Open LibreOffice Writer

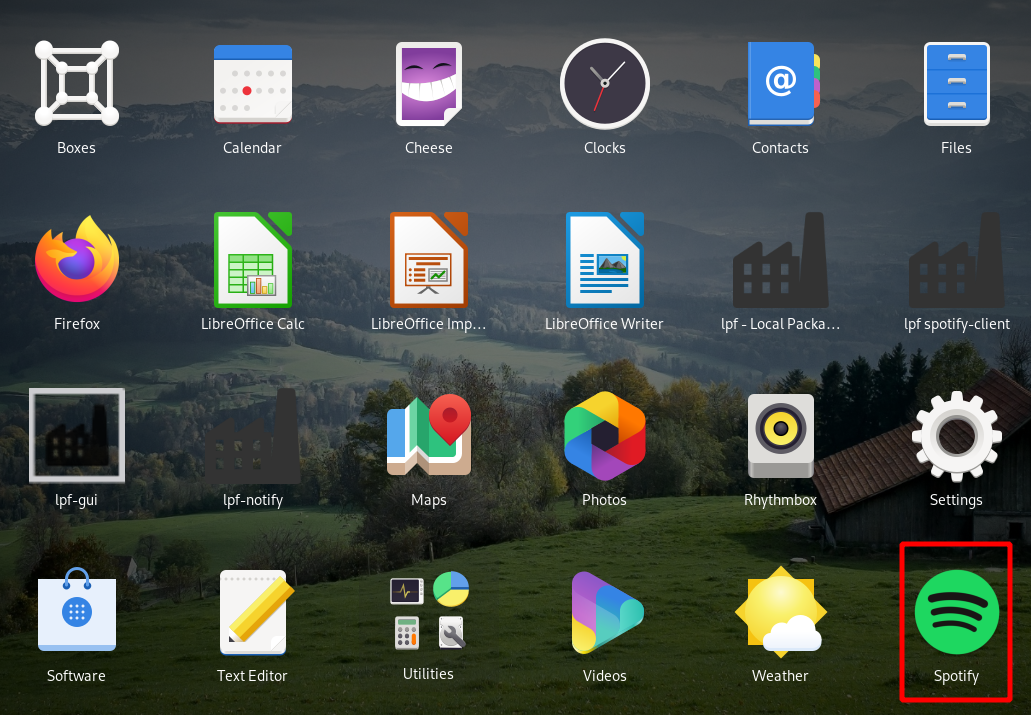tap(604, 259)
